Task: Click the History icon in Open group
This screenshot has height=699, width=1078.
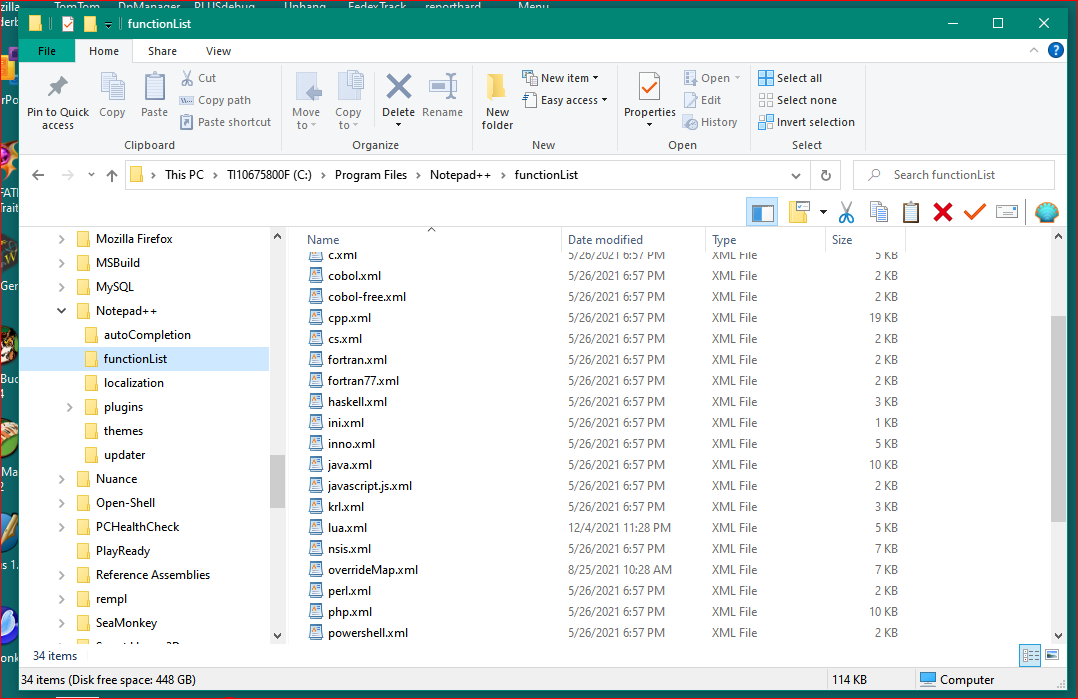Action: (x=690, y=122)
